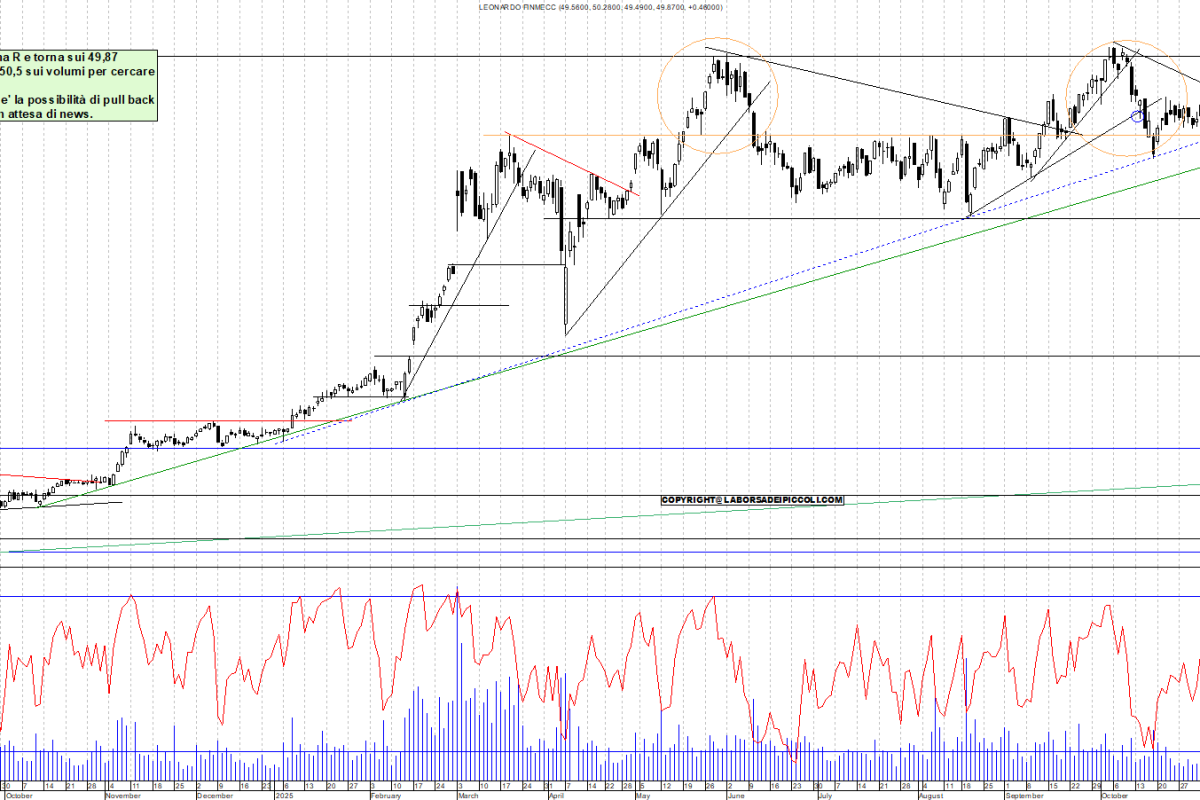Select the July label on the time axis
Viewport: 1200px width, 800px height.
824,796
